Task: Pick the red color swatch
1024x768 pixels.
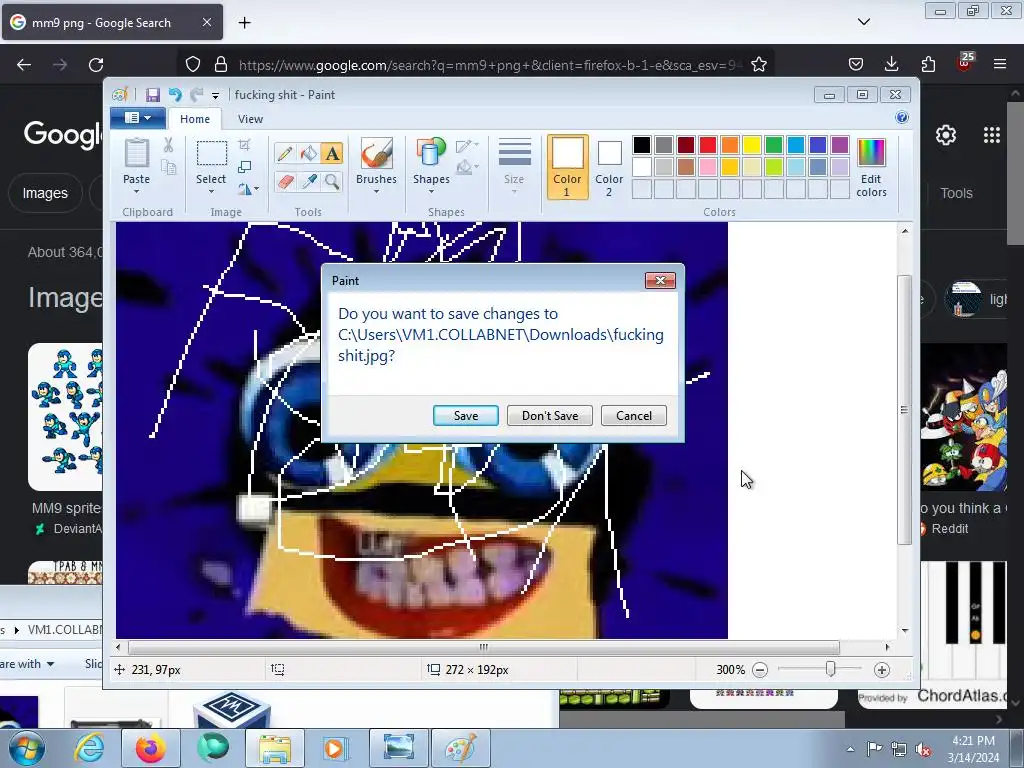Action: coord(707,144)
